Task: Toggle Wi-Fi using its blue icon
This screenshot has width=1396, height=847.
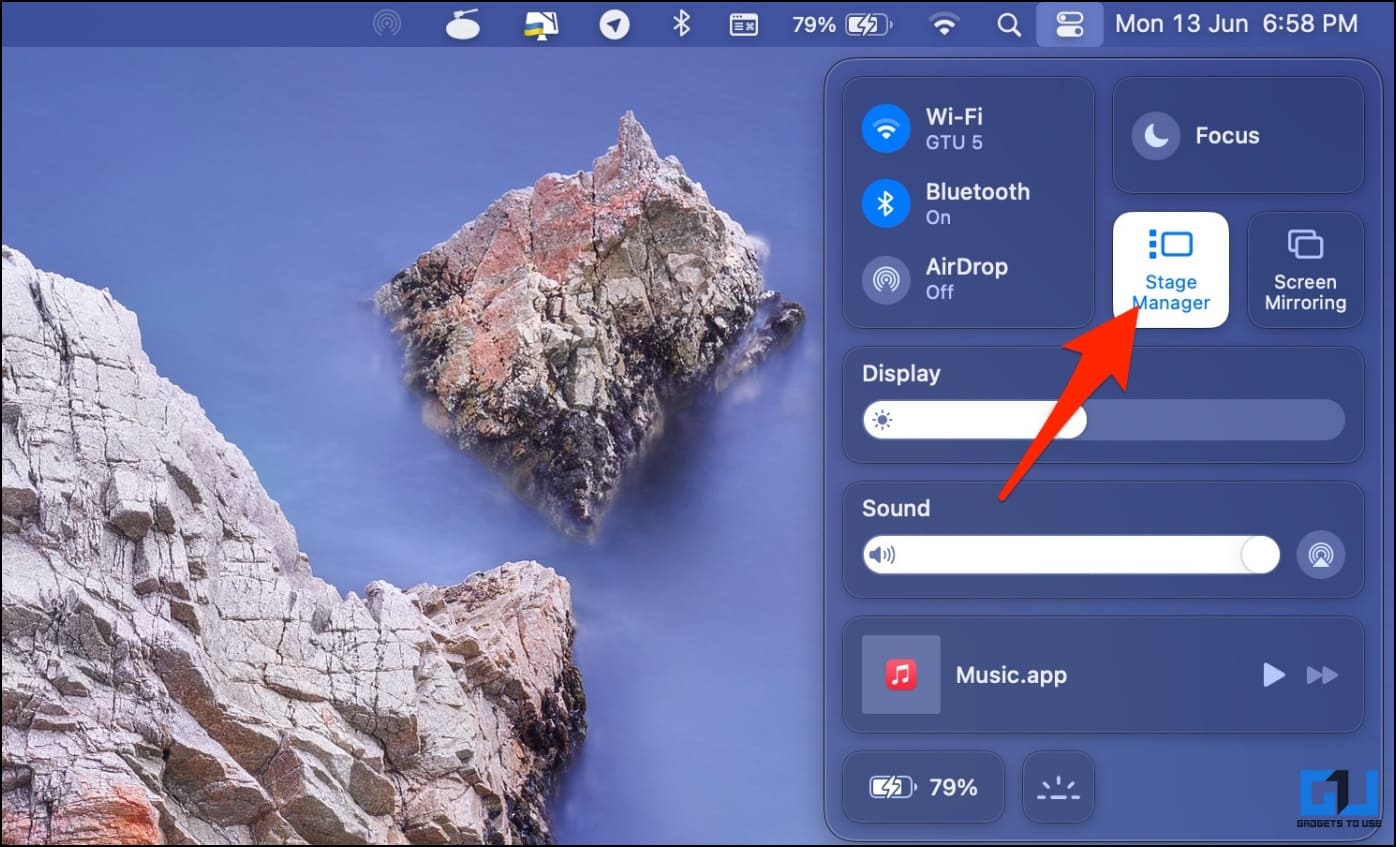Action: tap(885, 129)
